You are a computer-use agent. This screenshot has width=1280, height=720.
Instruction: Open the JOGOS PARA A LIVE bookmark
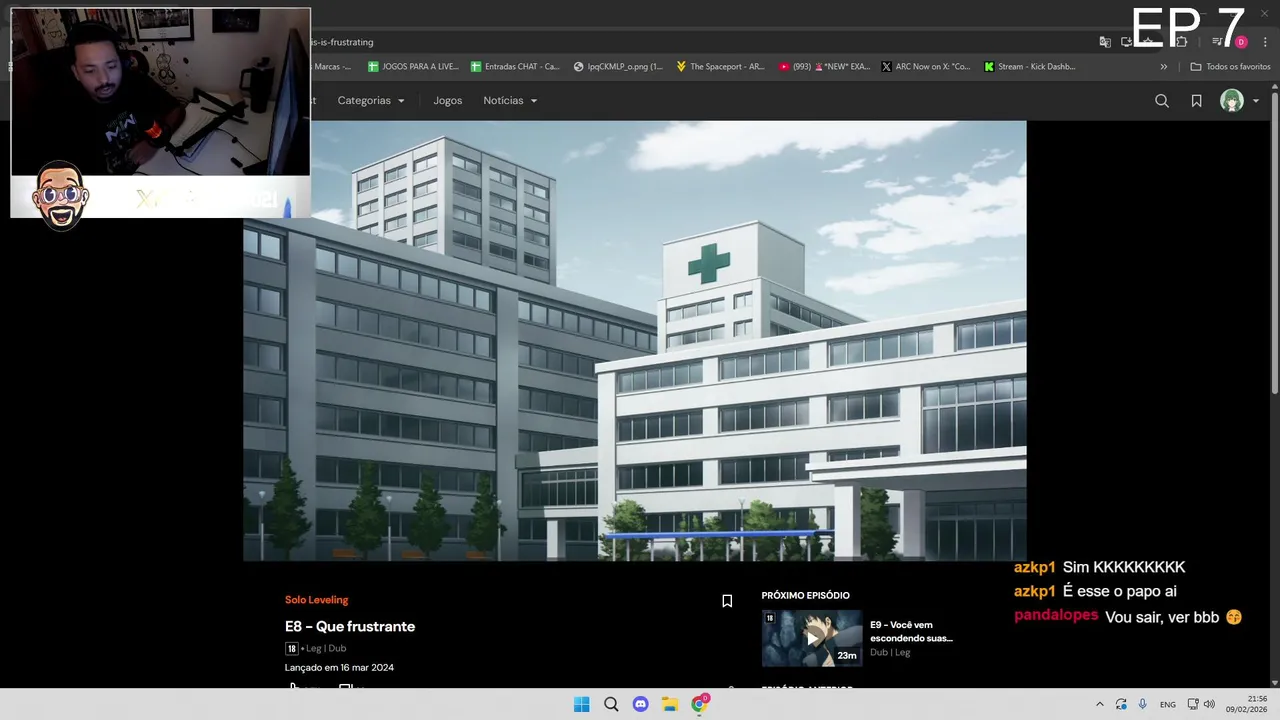click(413, 67)
